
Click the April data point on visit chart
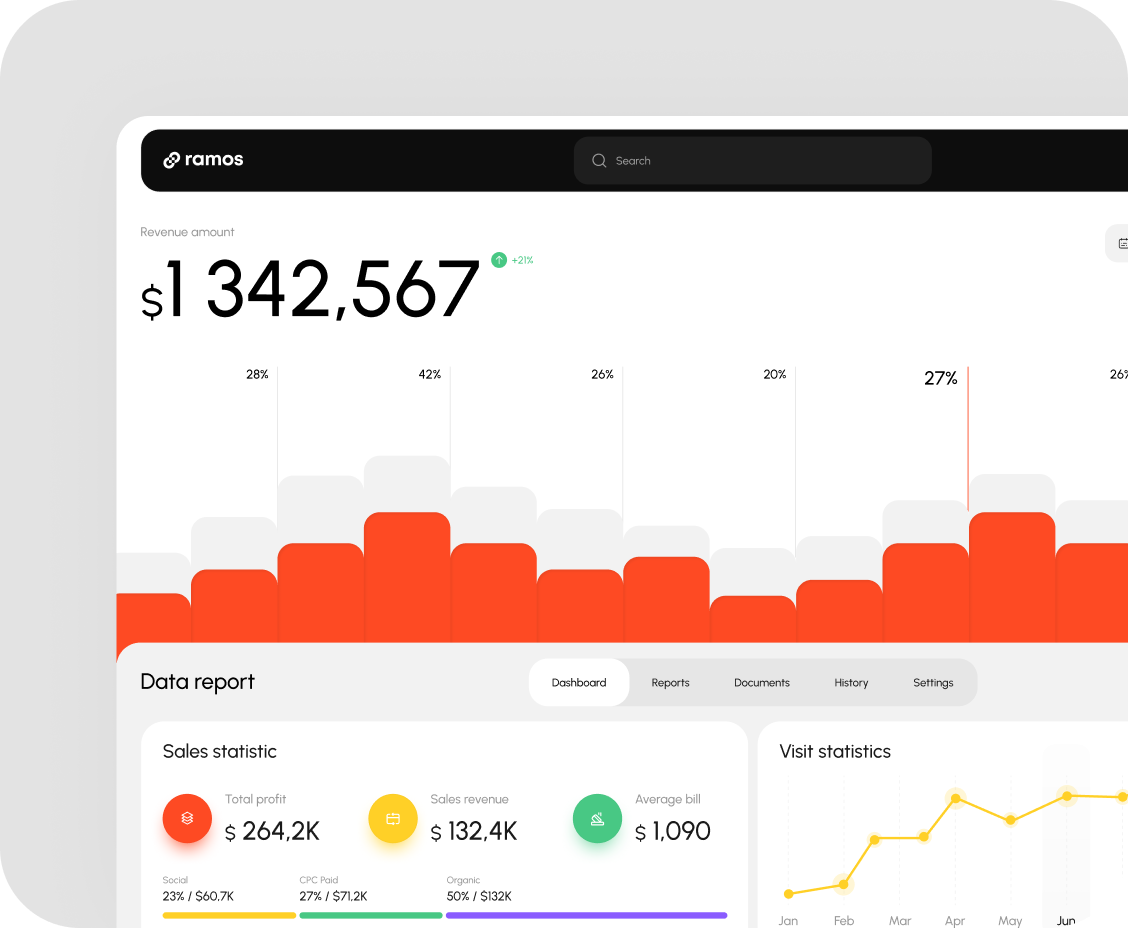956,798
